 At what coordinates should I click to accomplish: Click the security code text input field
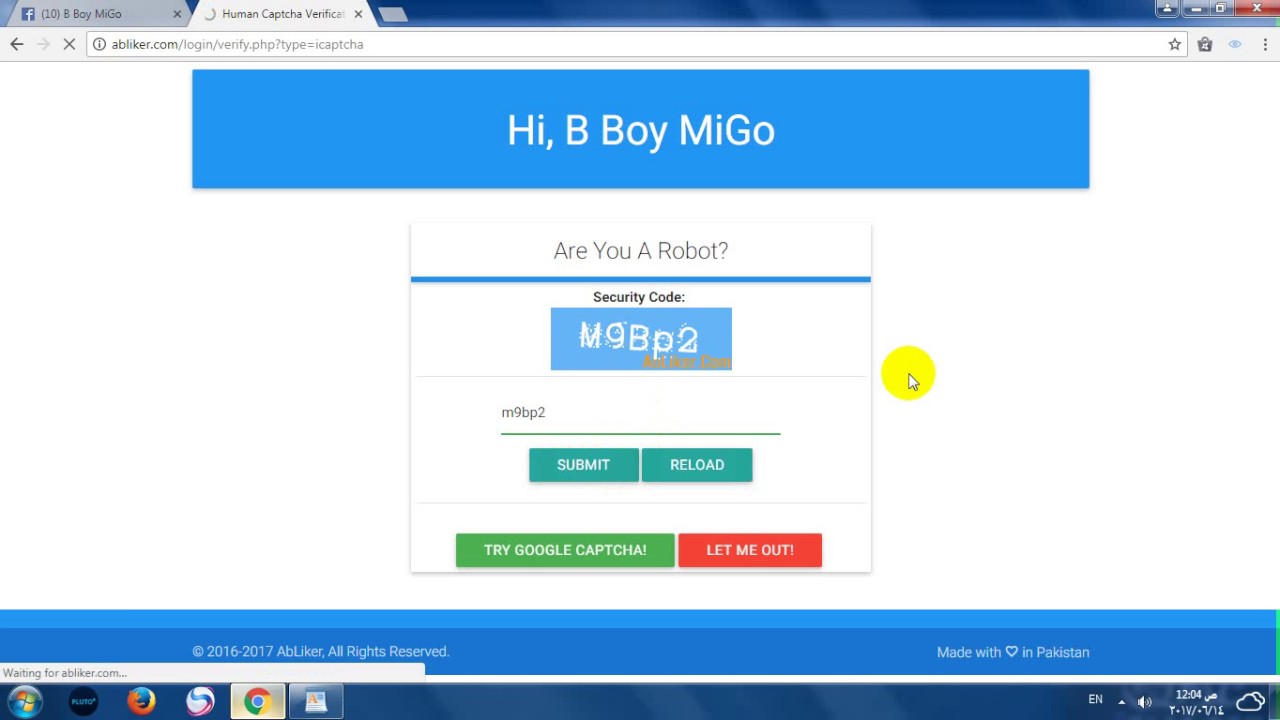[640, 413]
